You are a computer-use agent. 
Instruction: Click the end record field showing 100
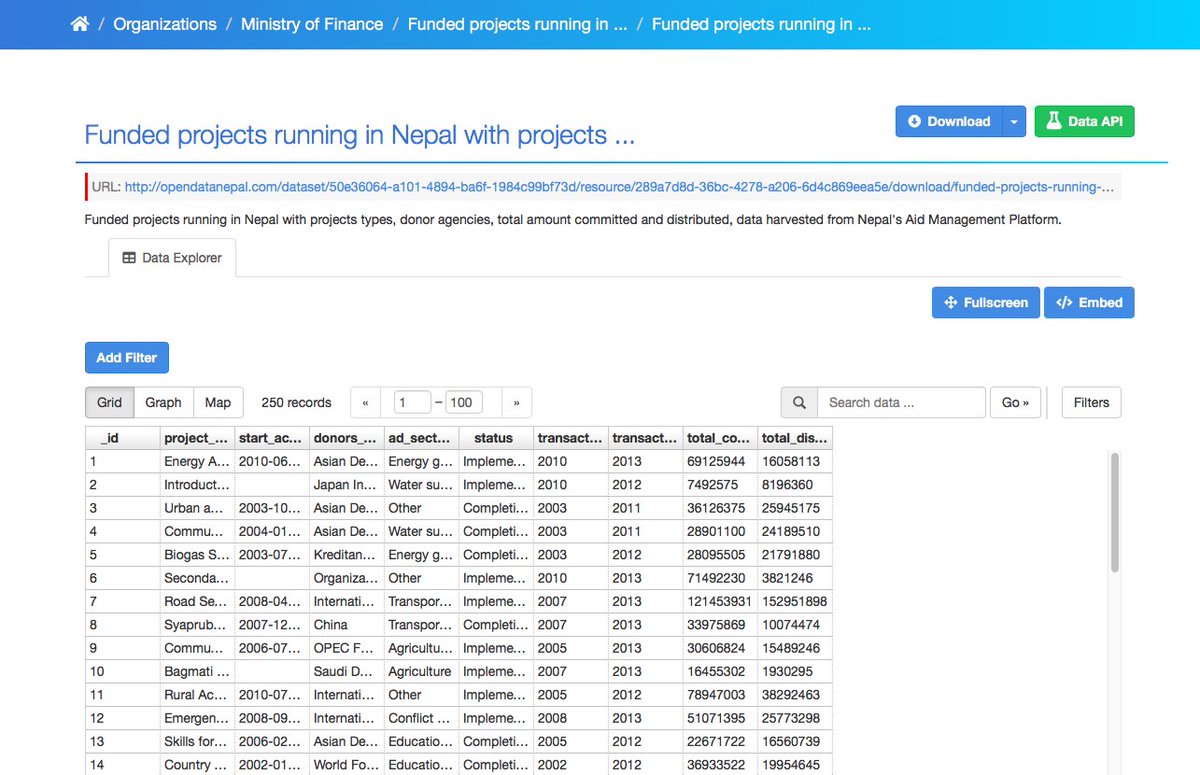pyautogui.click(x=464, y=402)
